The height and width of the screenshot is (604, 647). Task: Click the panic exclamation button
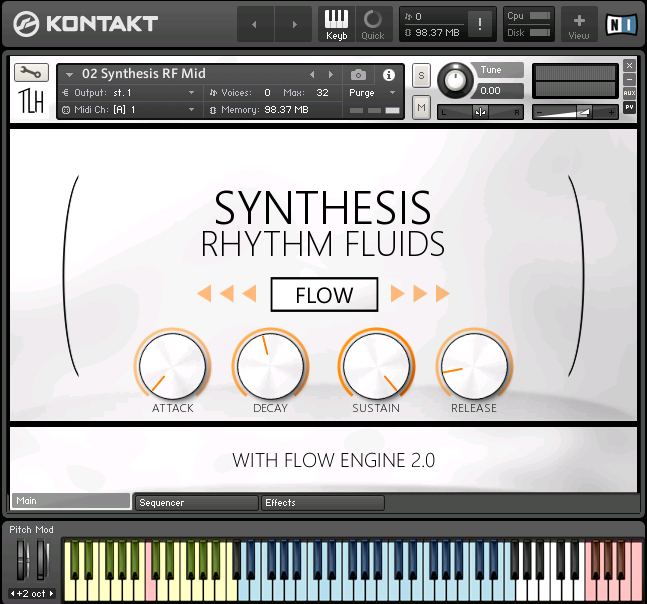point(479,24)
